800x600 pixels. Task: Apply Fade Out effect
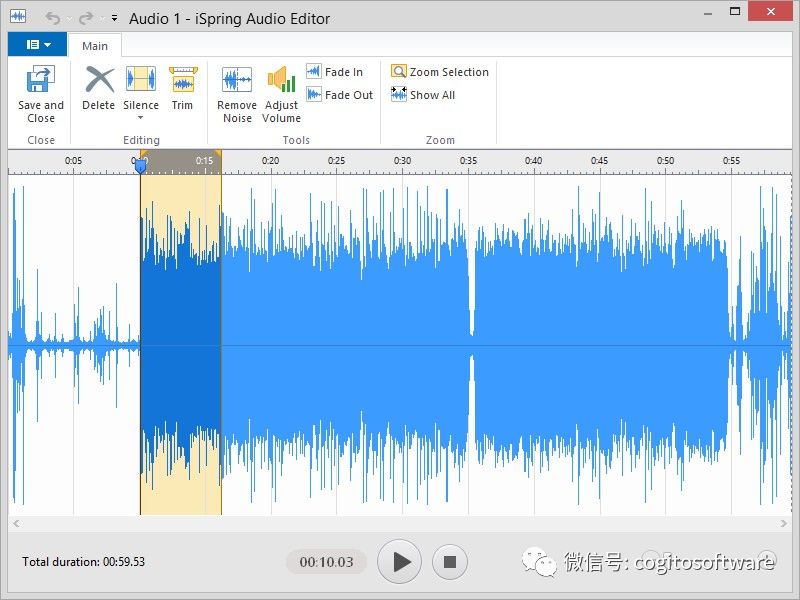340,95
